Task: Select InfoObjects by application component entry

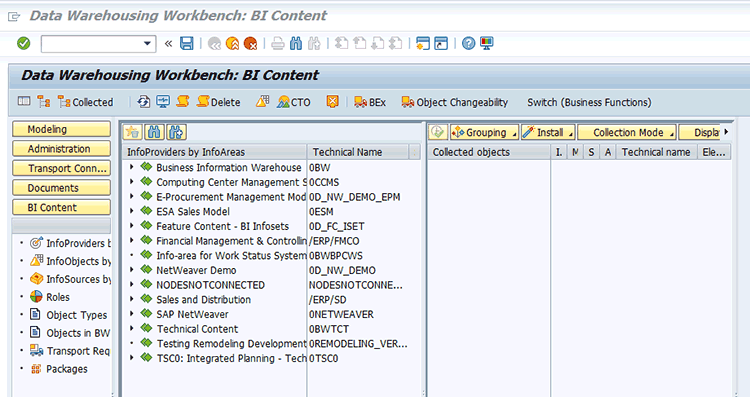Action: pyautogui.click(x=70, y=261)
